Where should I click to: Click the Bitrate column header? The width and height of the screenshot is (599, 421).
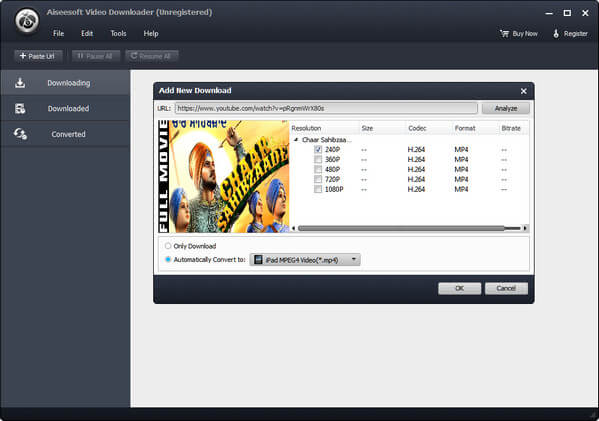(x=514, y=128)
